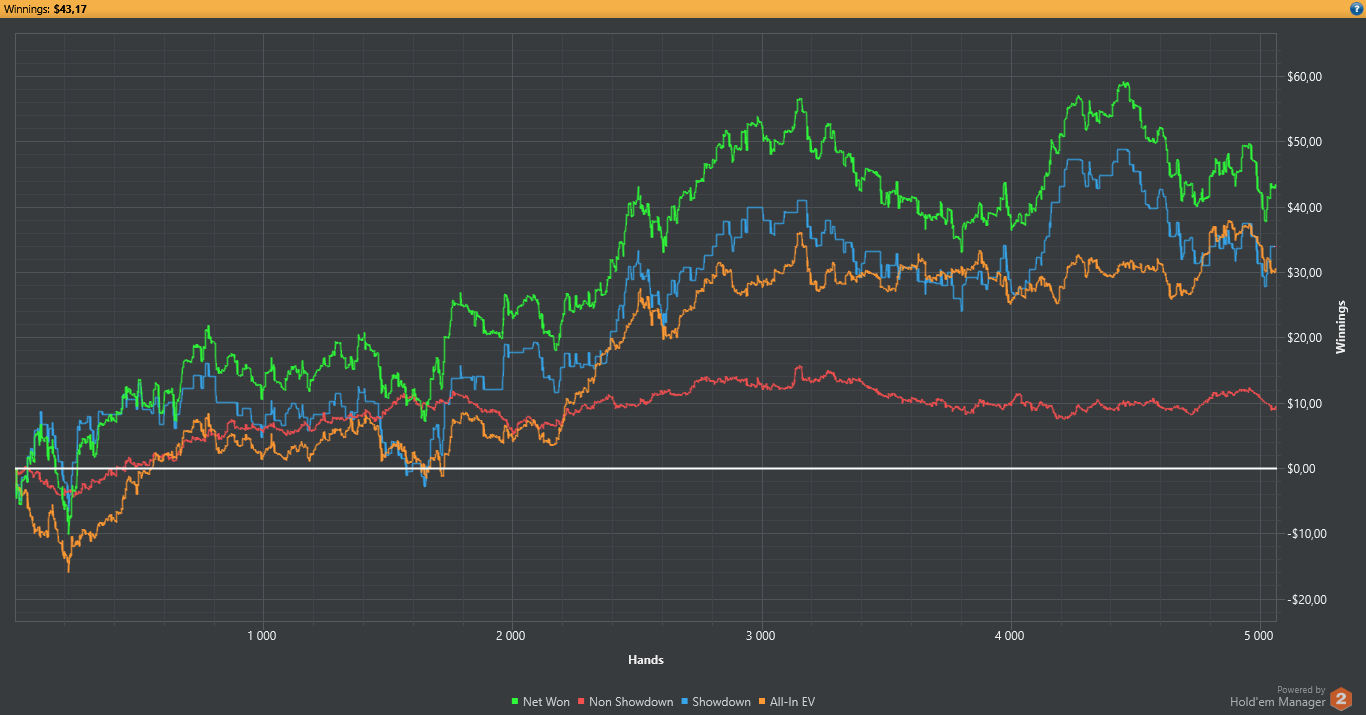Click the red Non Showdown color swatch
This screenshot has height=715, width=1366.
[583, 702]
